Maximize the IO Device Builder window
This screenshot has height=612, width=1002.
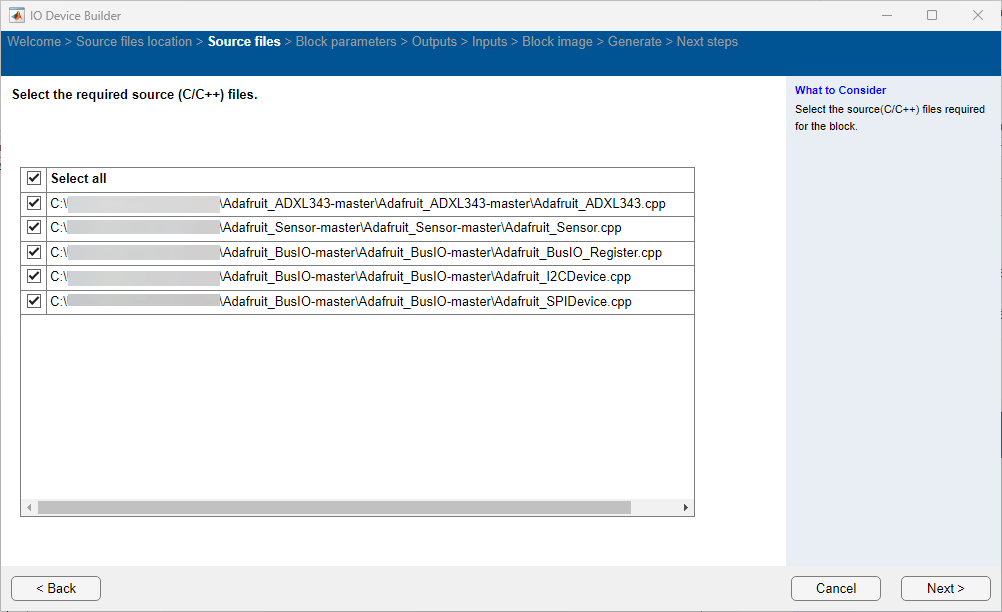coord(932,15)
